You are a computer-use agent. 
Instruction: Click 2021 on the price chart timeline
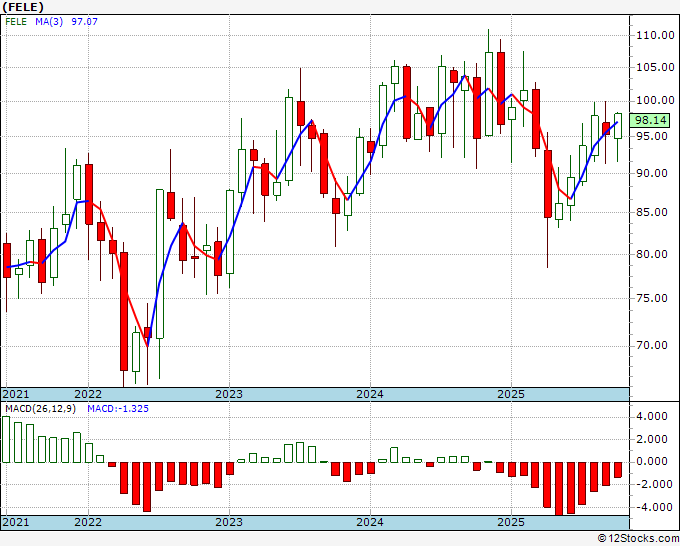[x=16, y=394]
